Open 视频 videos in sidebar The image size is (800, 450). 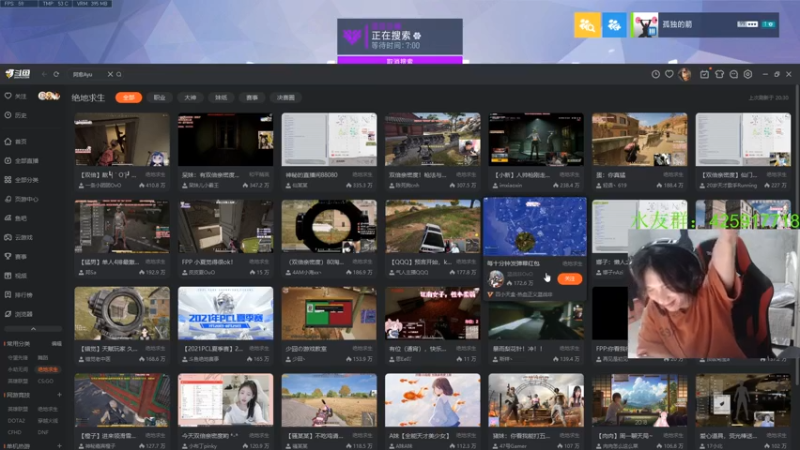[x=15, y=276]
